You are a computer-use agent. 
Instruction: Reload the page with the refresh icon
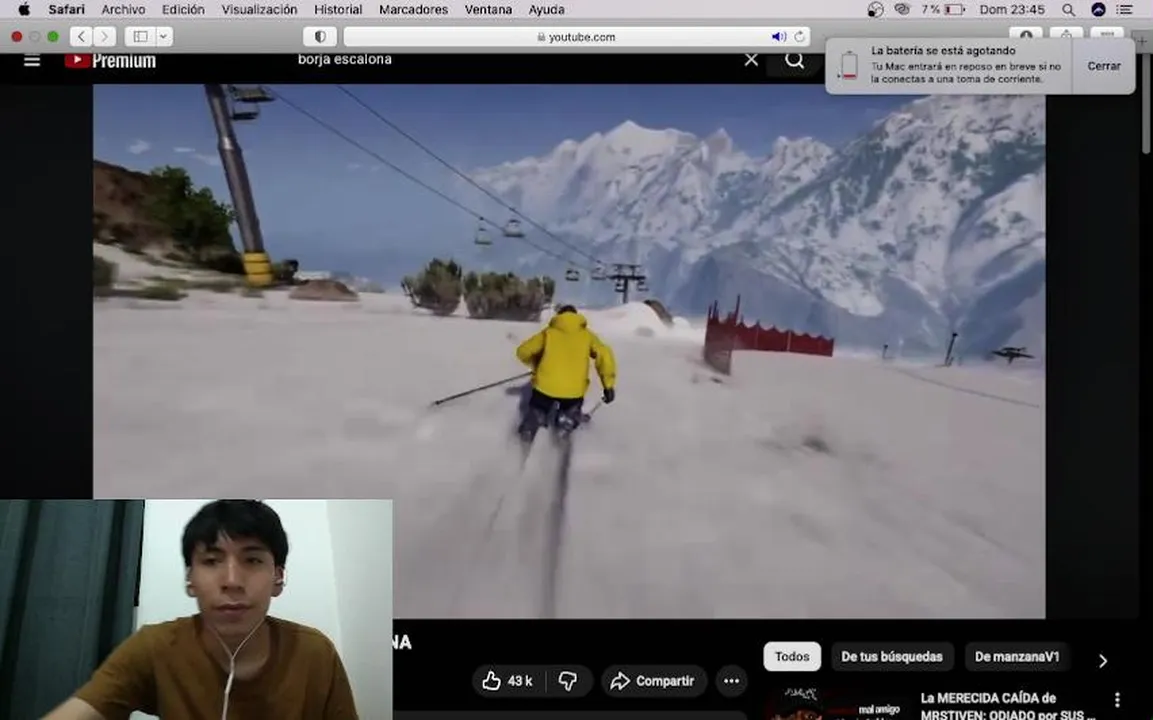pos(799,36)
